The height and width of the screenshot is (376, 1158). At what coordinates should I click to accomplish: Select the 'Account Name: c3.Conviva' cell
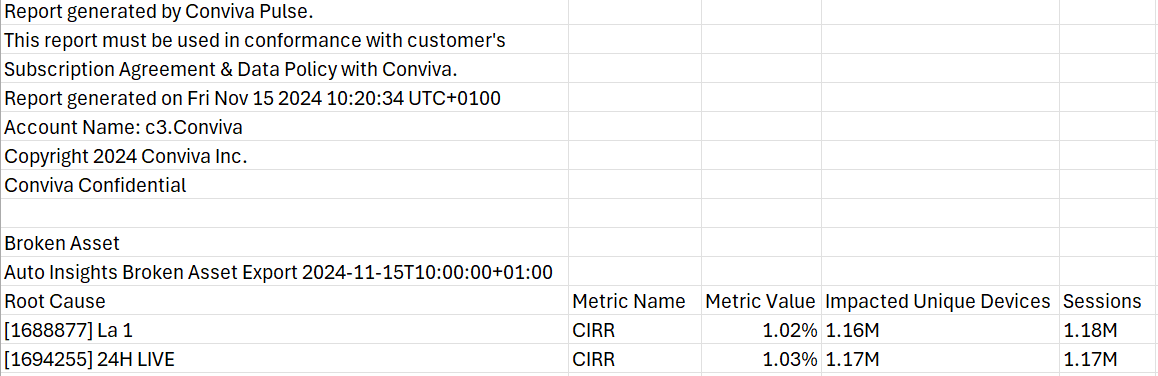284,126
